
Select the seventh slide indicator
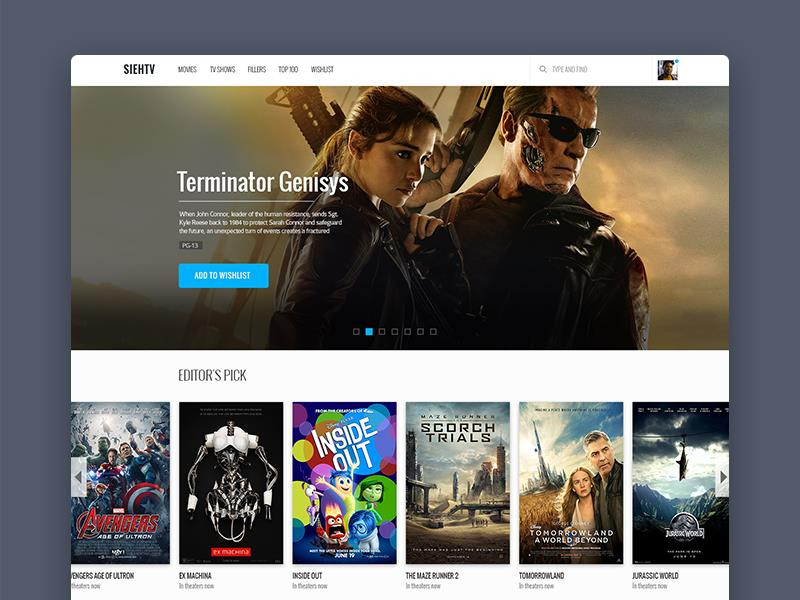433,332
